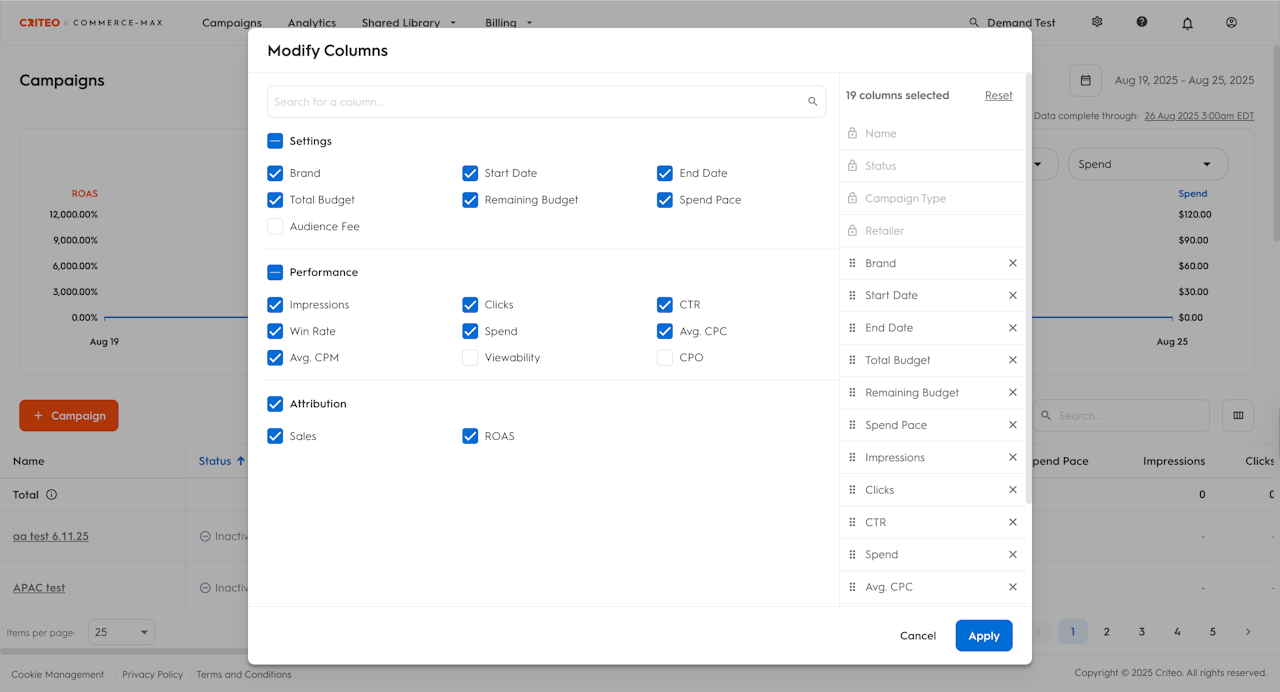Image resolution: width=1280 pixels, height=692 pixels.
Task: Open the help question mark icon
Action: click(x=1142, y=22)
